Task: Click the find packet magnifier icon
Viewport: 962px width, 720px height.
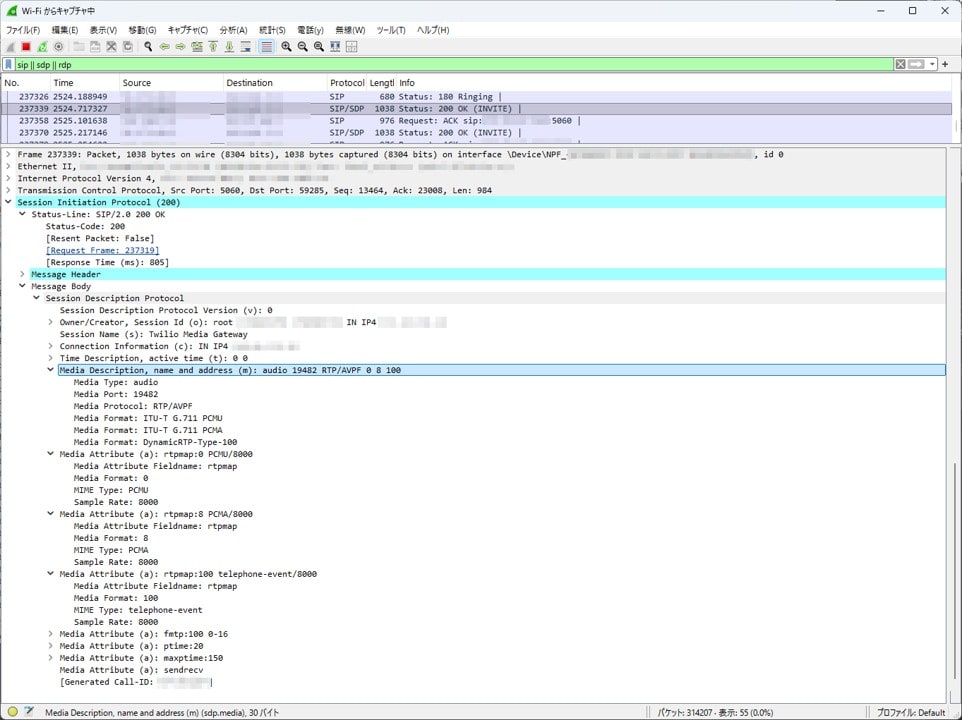Action: tap(148, 47)
